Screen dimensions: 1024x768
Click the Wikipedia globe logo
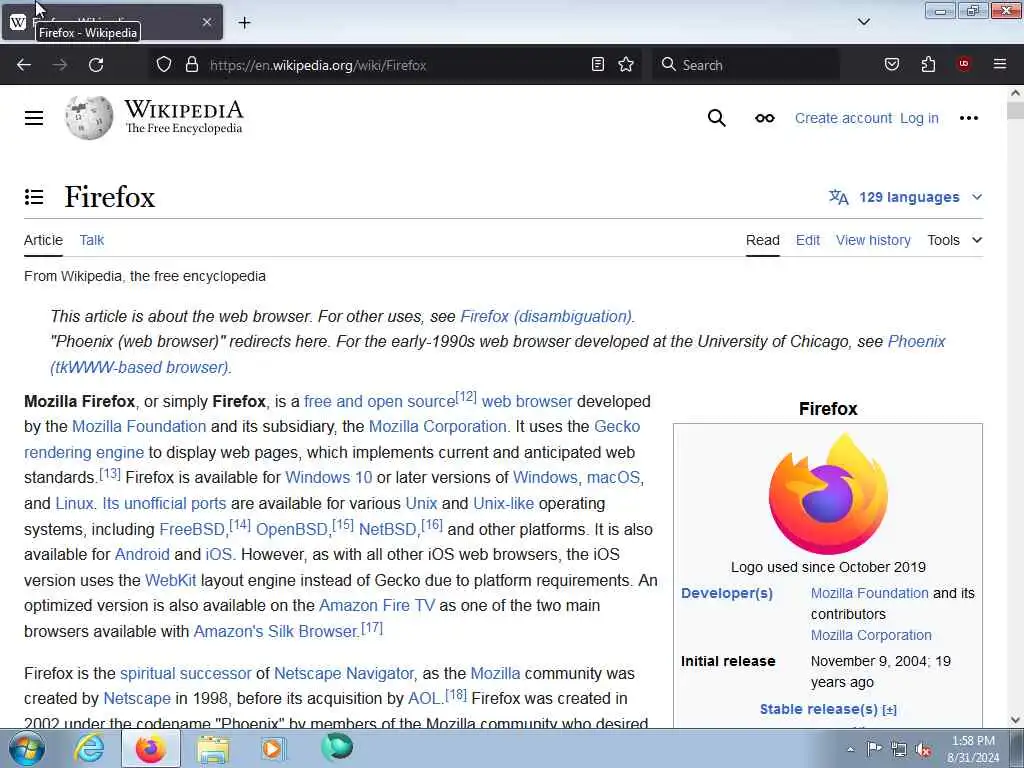(x=89, y=118)
